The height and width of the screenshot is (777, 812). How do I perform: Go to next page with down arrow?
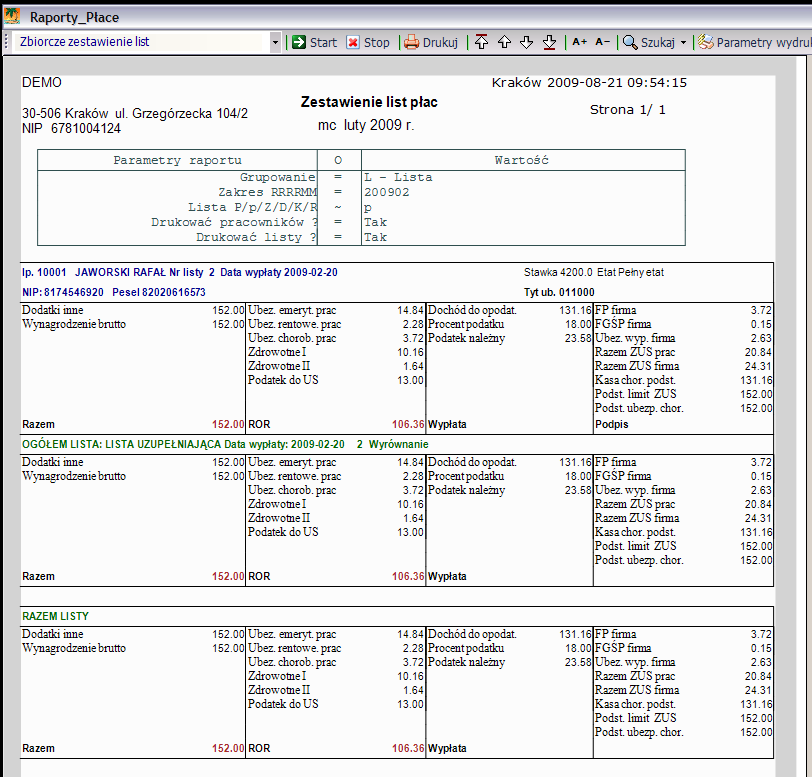tap(527, 42)
